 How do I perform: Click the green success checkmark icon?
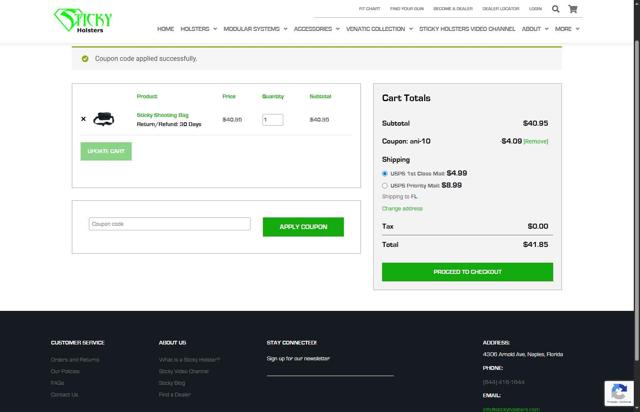tap(85, 59)
